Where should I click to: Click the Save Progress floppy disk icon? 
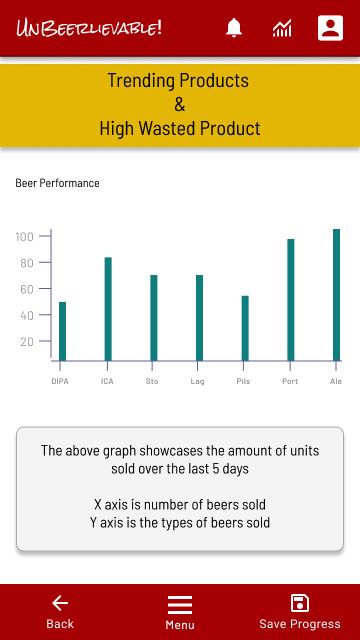(x=300, y=603)
